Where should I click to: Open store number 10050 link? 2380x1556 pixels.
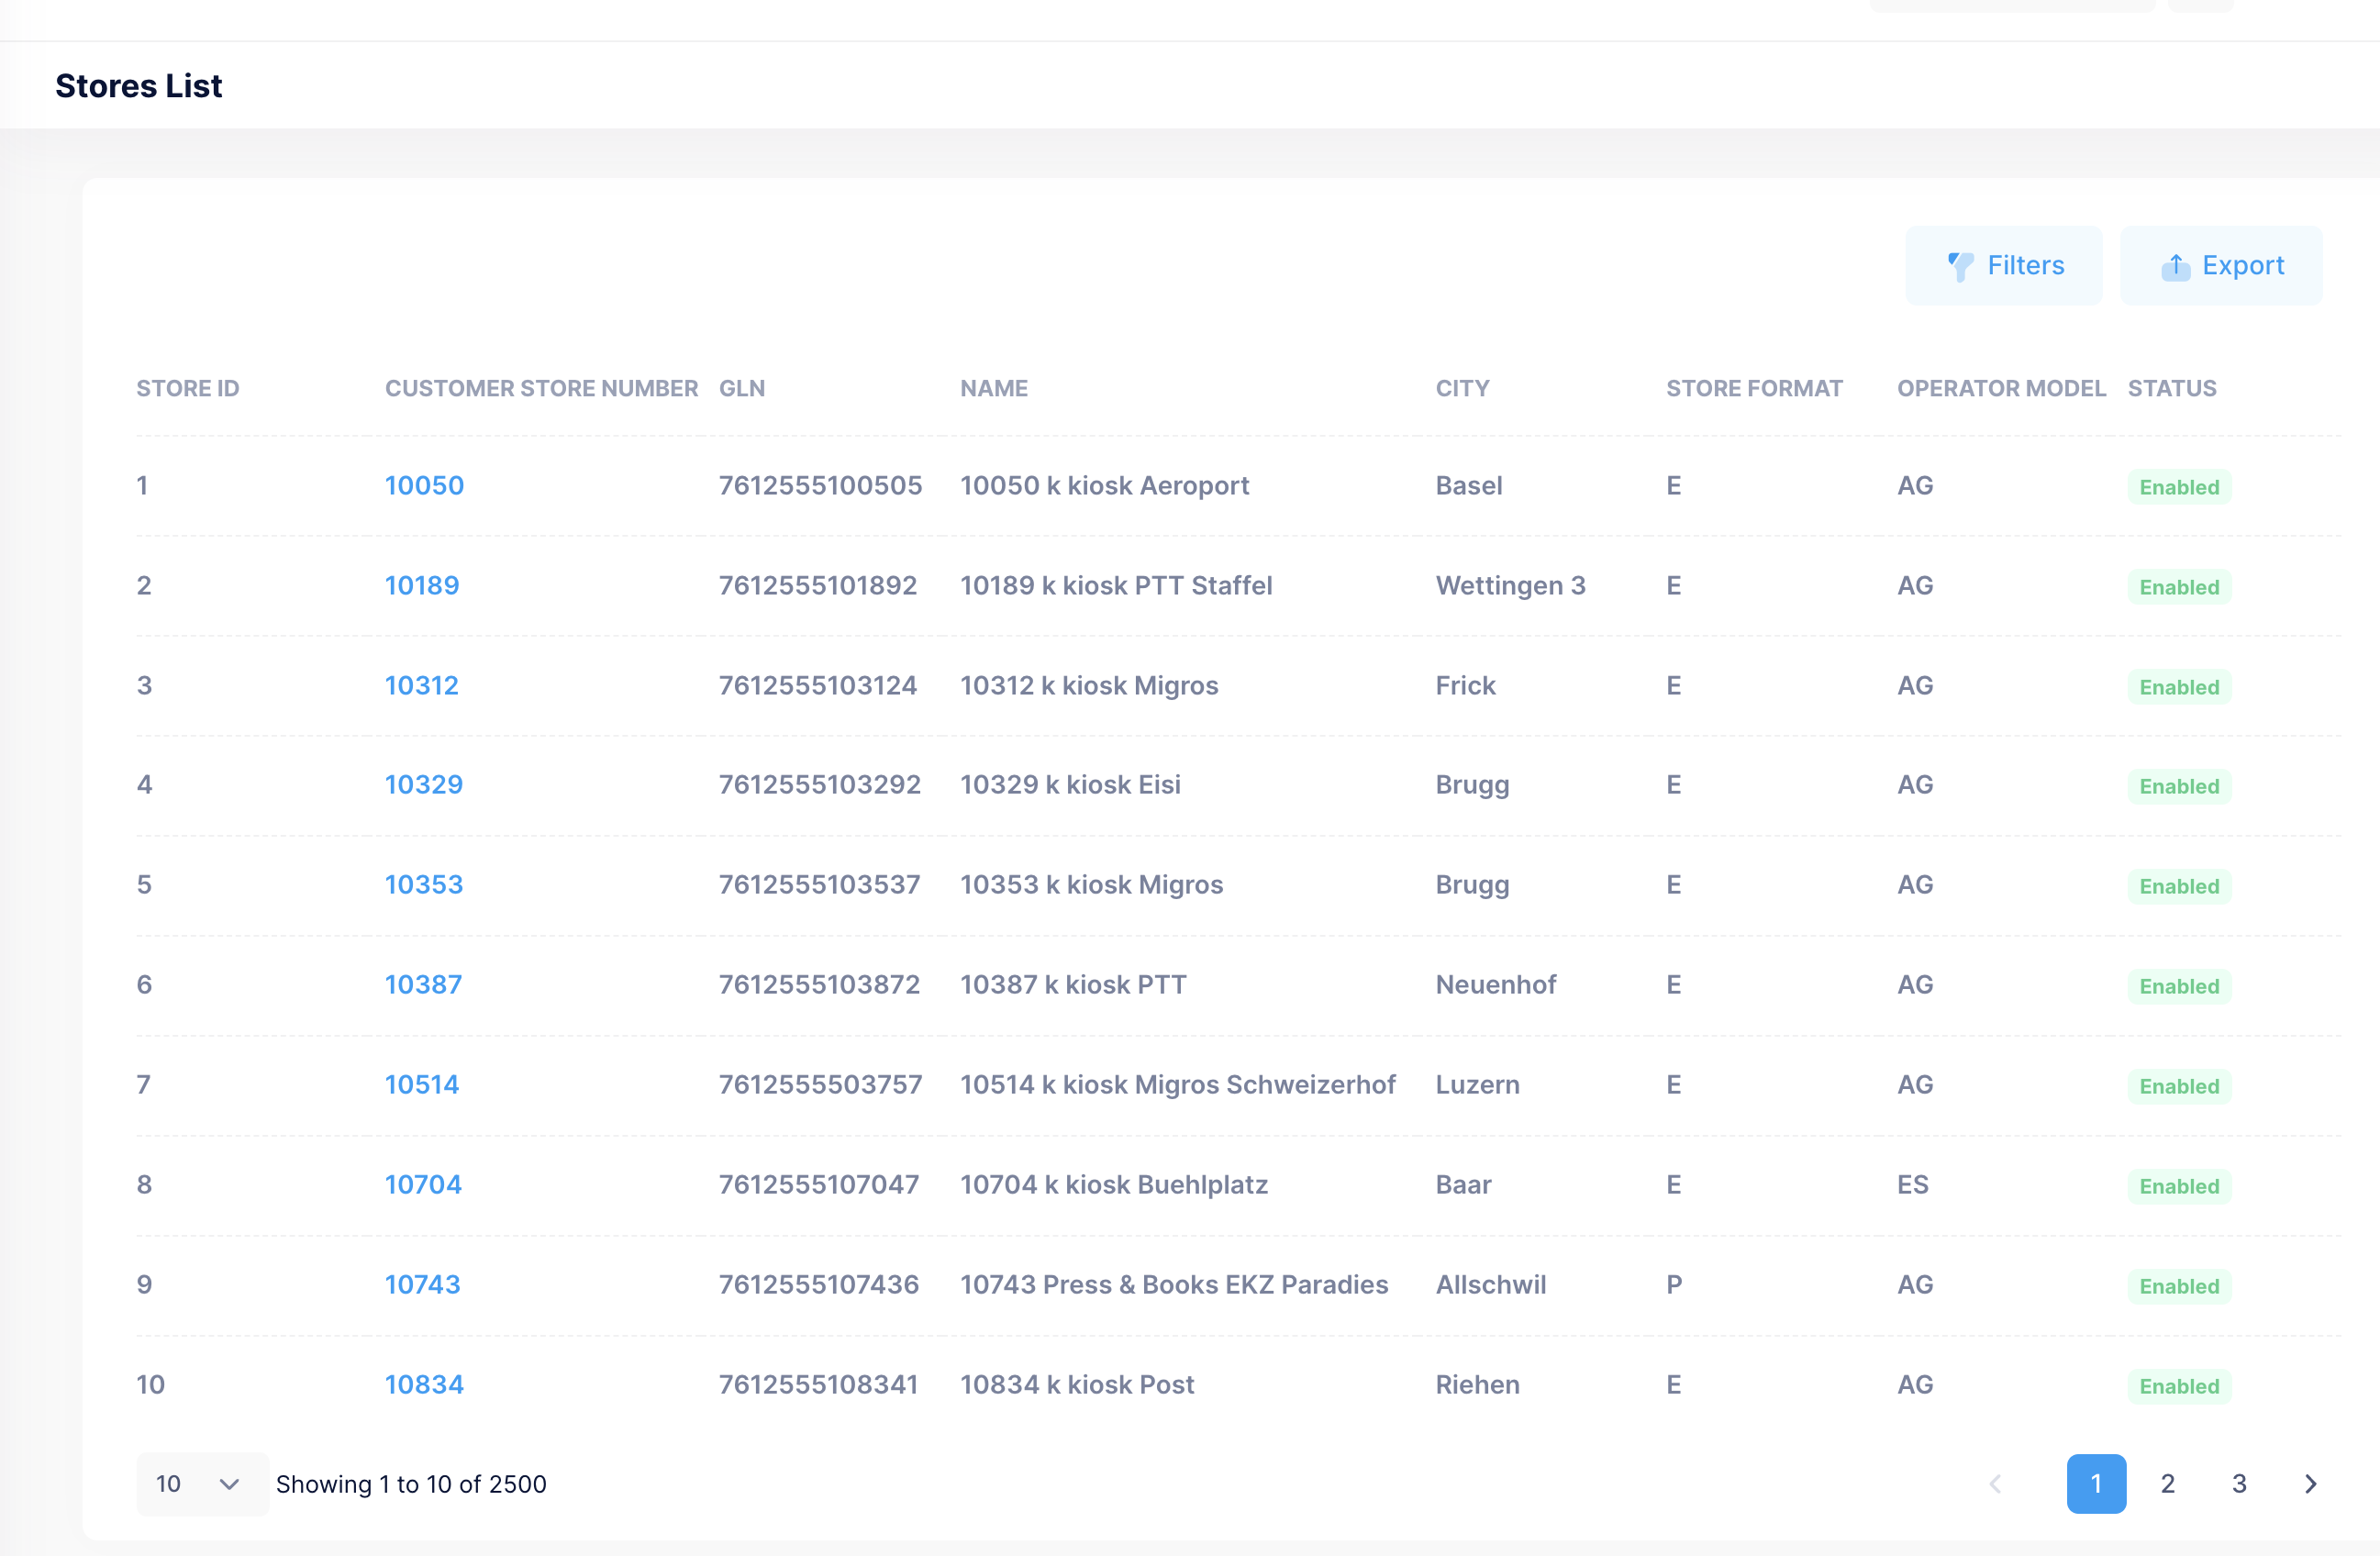coord(424,486)
